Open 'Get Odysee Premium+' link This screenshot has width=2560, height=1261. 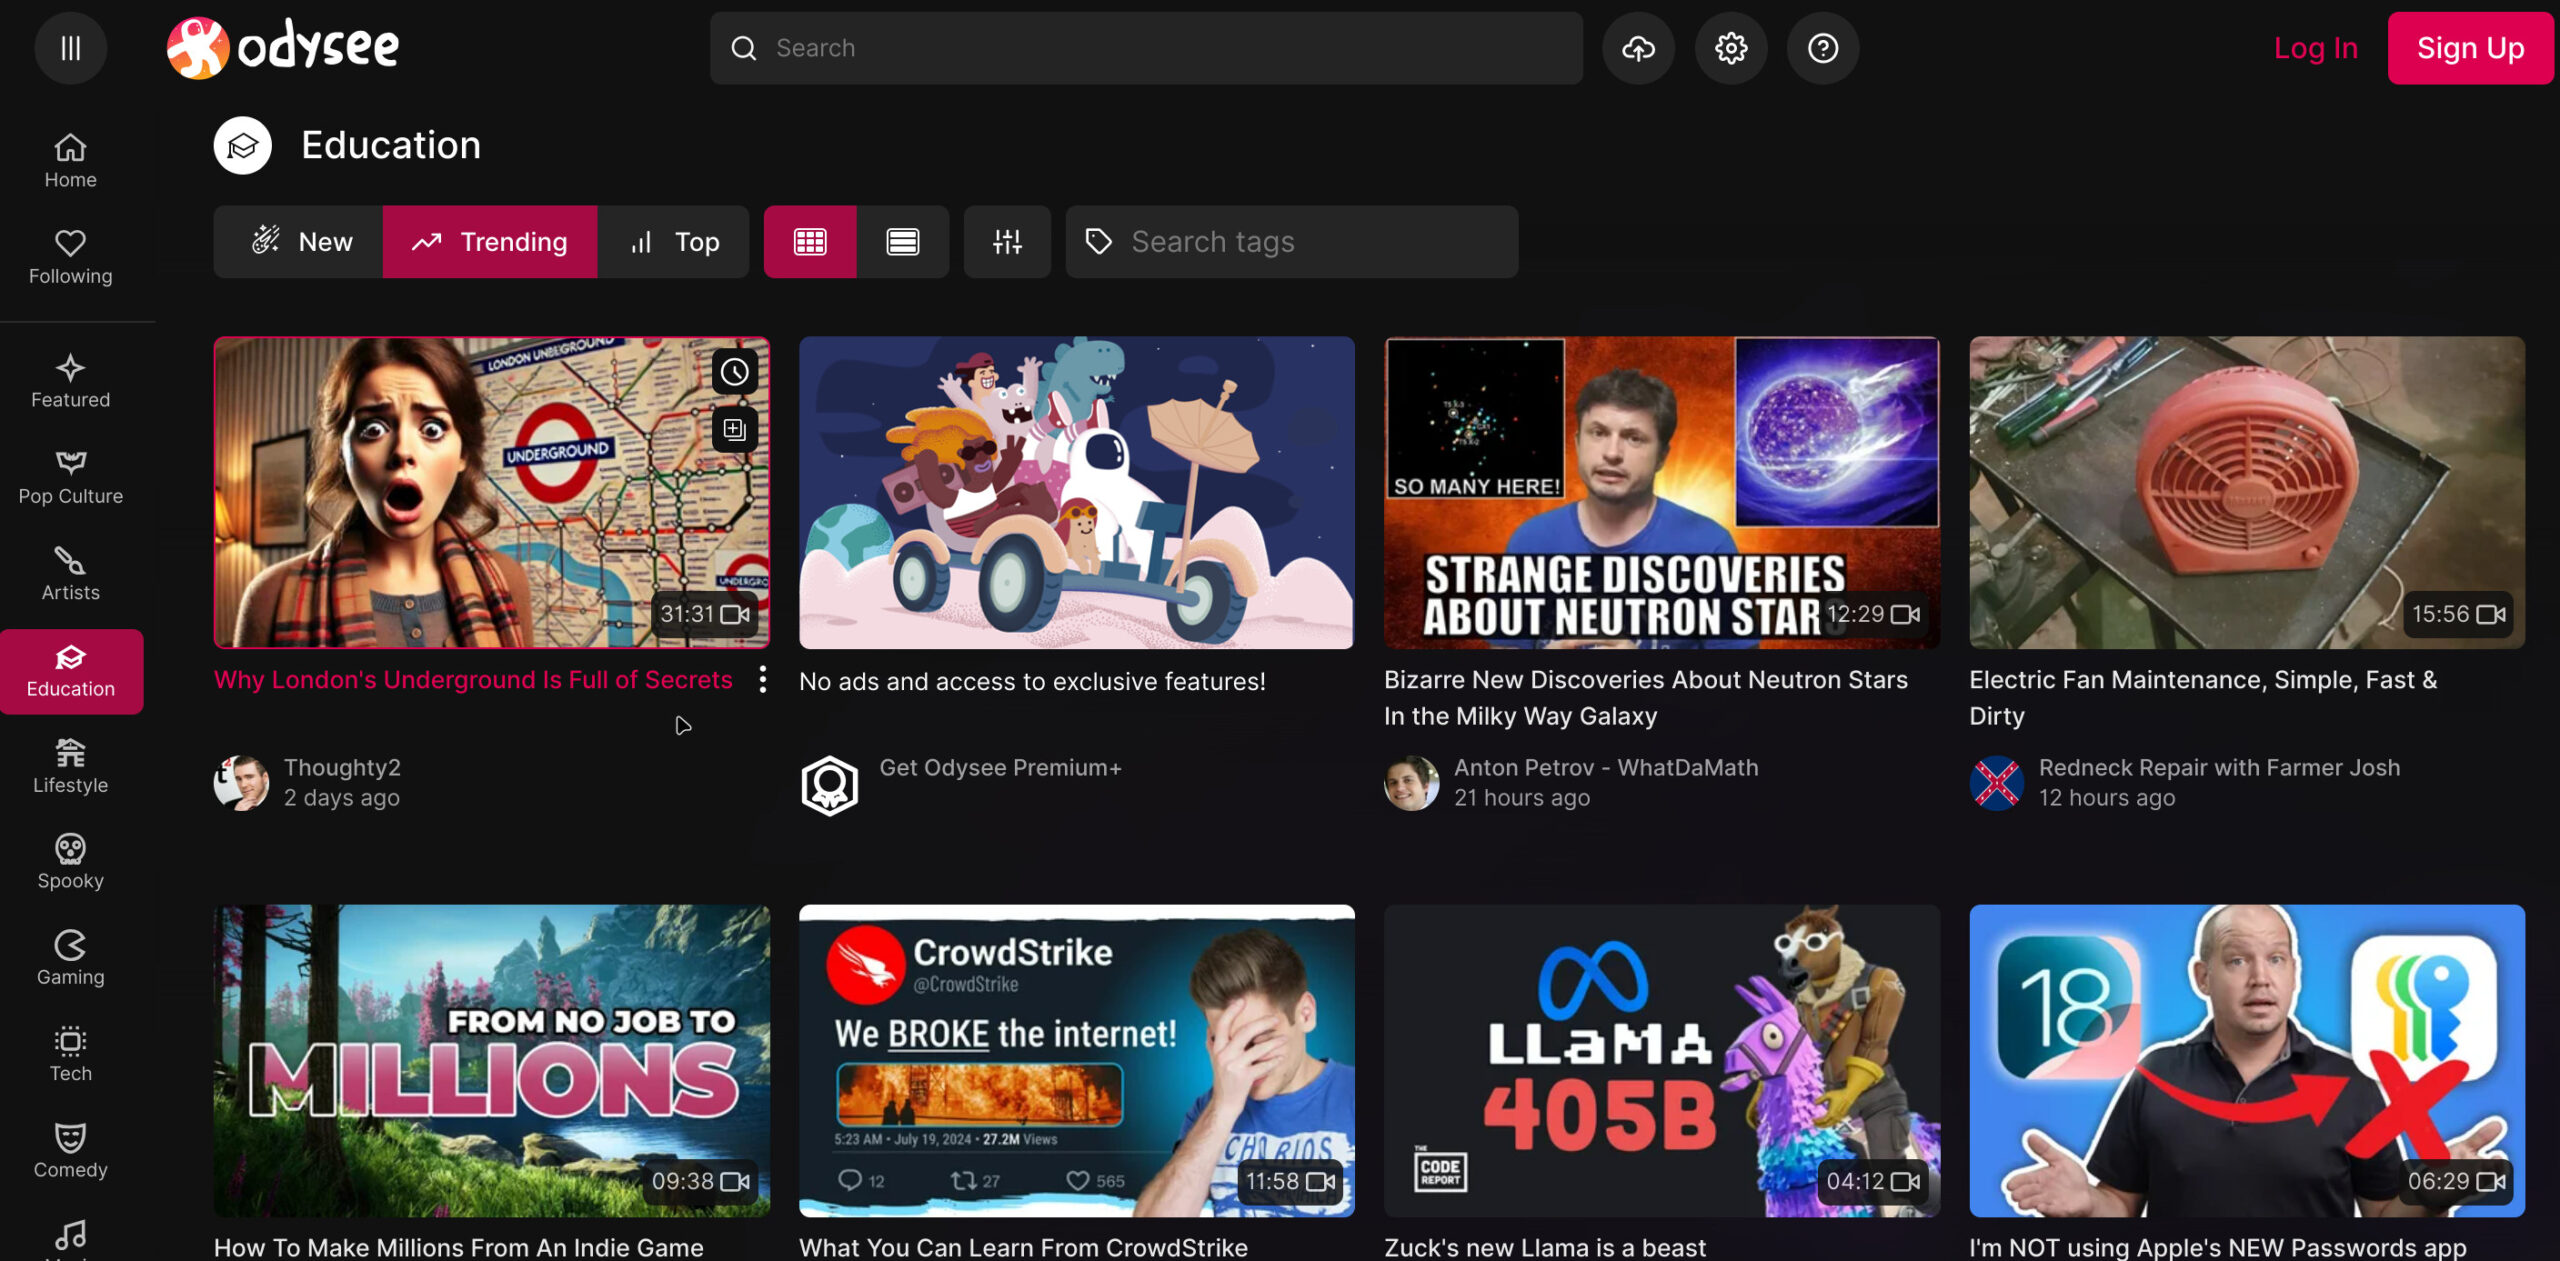tap(1000, 767)
